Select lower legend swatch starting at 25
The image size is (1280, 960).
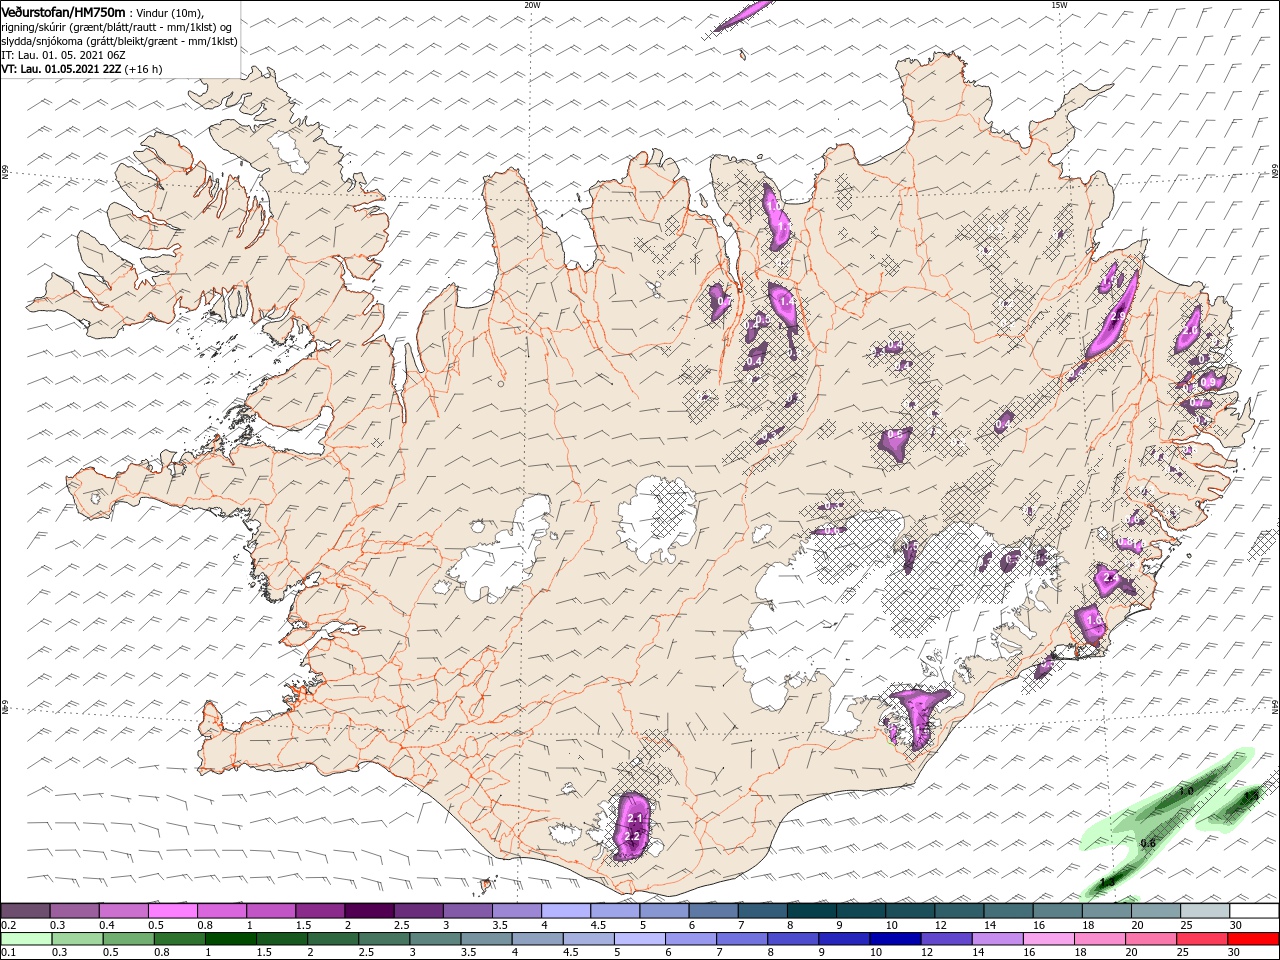pos(1201,939)
